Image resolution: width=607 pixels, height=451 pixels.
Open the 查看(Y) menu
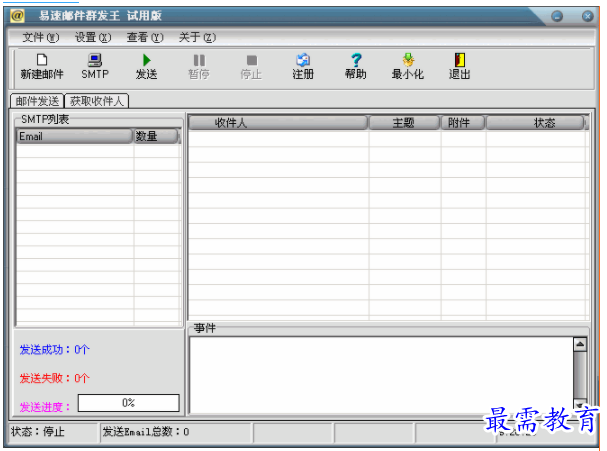tap(145, 38)
